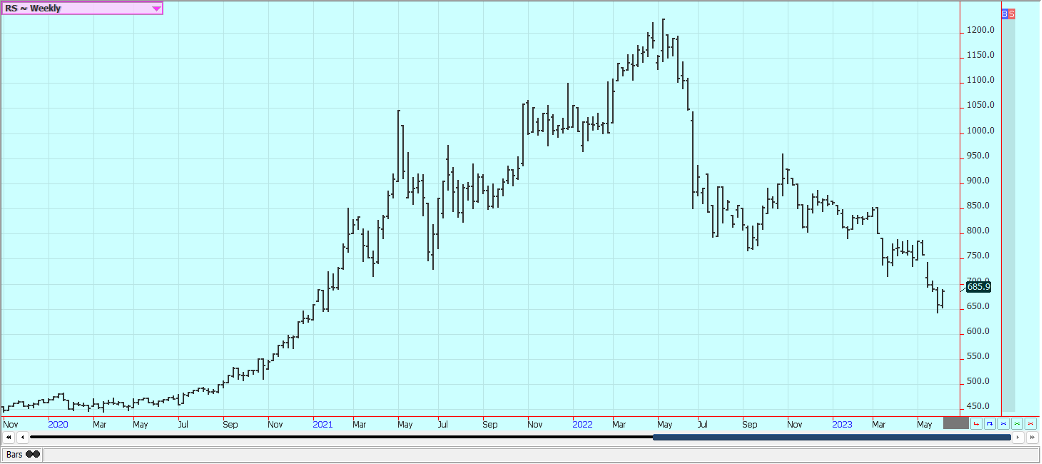Click the red S sell marker
The height and width of the screenshot is (464, 1042).
click(x=1011, y=13)
